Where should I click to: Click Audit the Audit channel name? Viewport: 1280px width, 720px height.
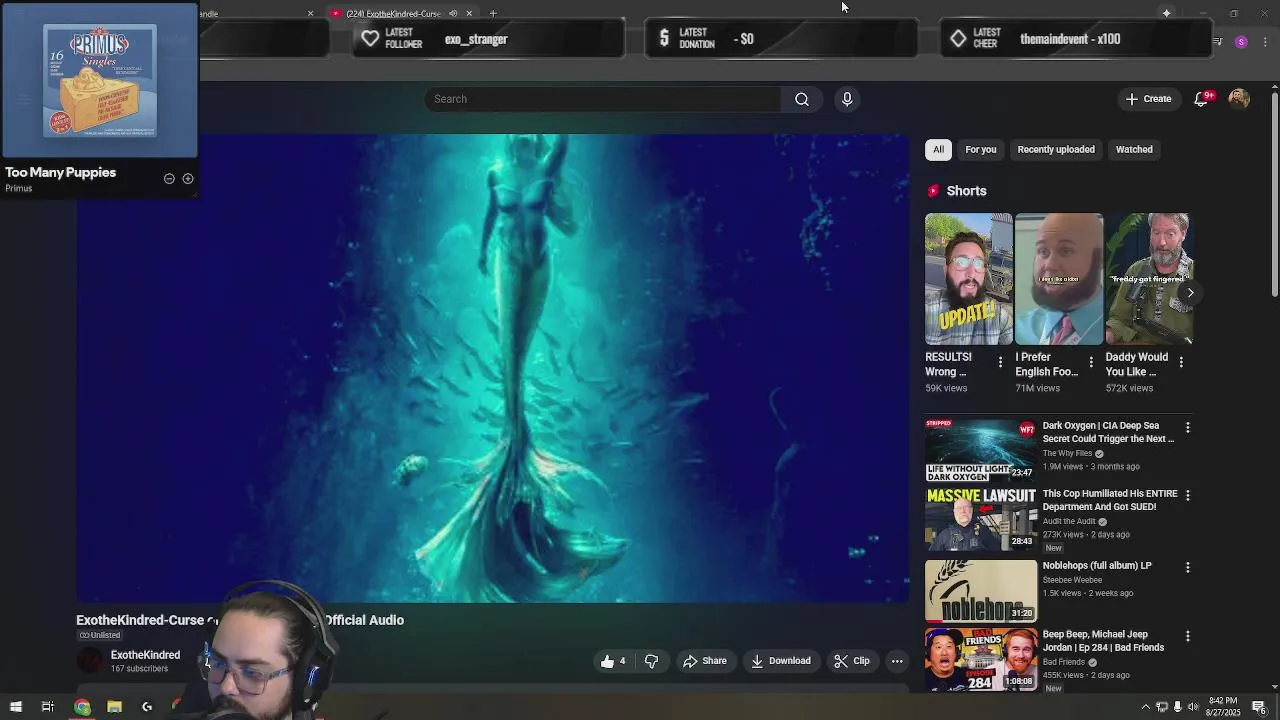click(1069, 522)
